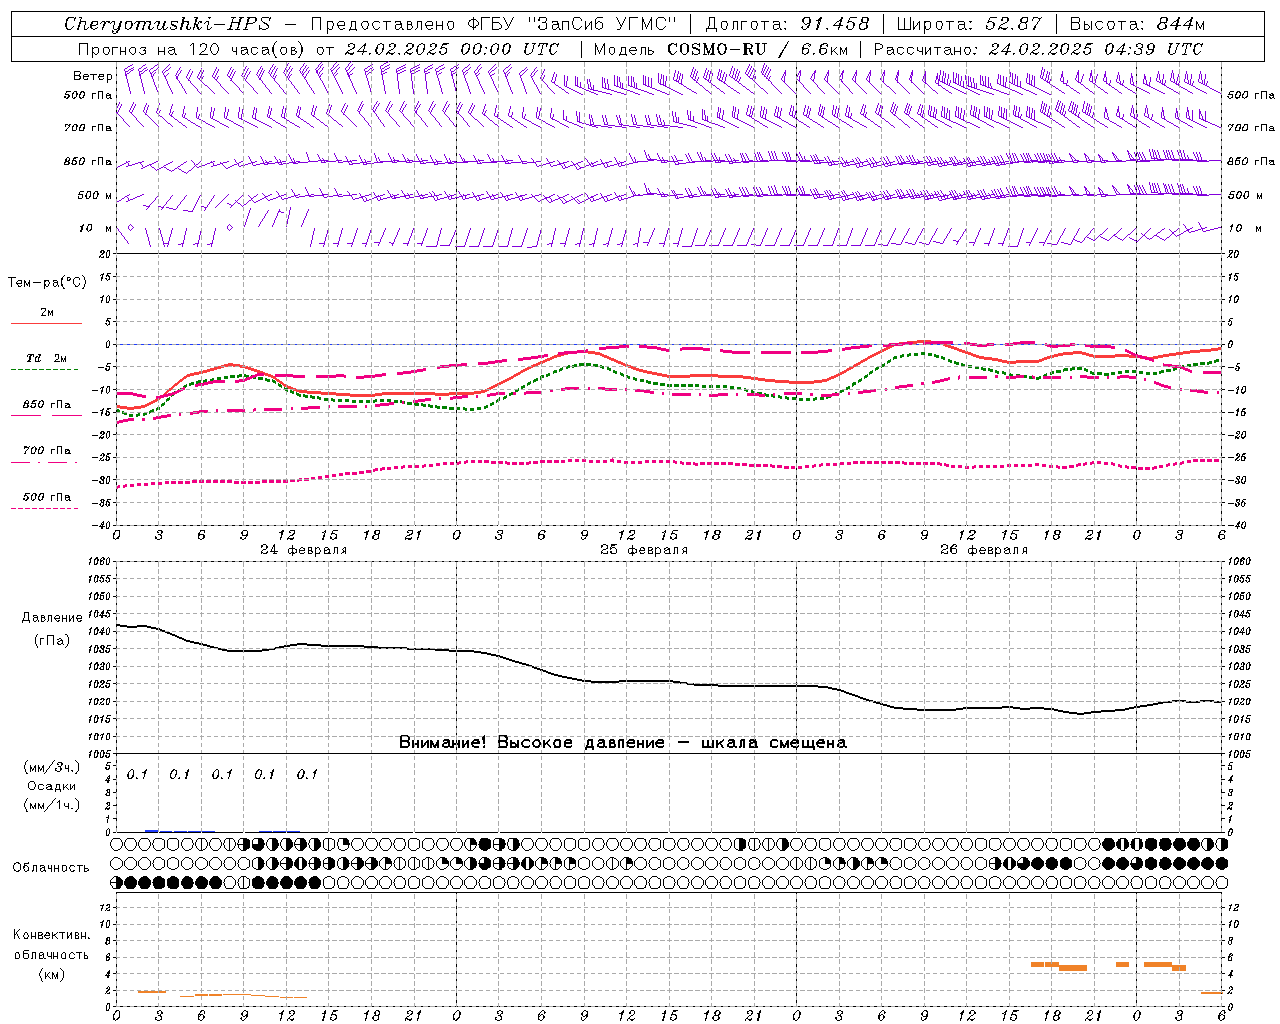Click the 1060 value atop the left pressure scale
The image size is (1280, 1024).
100,562
